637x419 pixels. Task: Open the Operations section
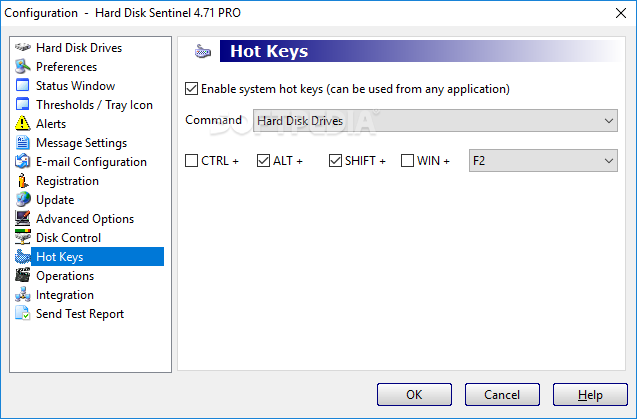pyautogui.click(x=65, y=276)
